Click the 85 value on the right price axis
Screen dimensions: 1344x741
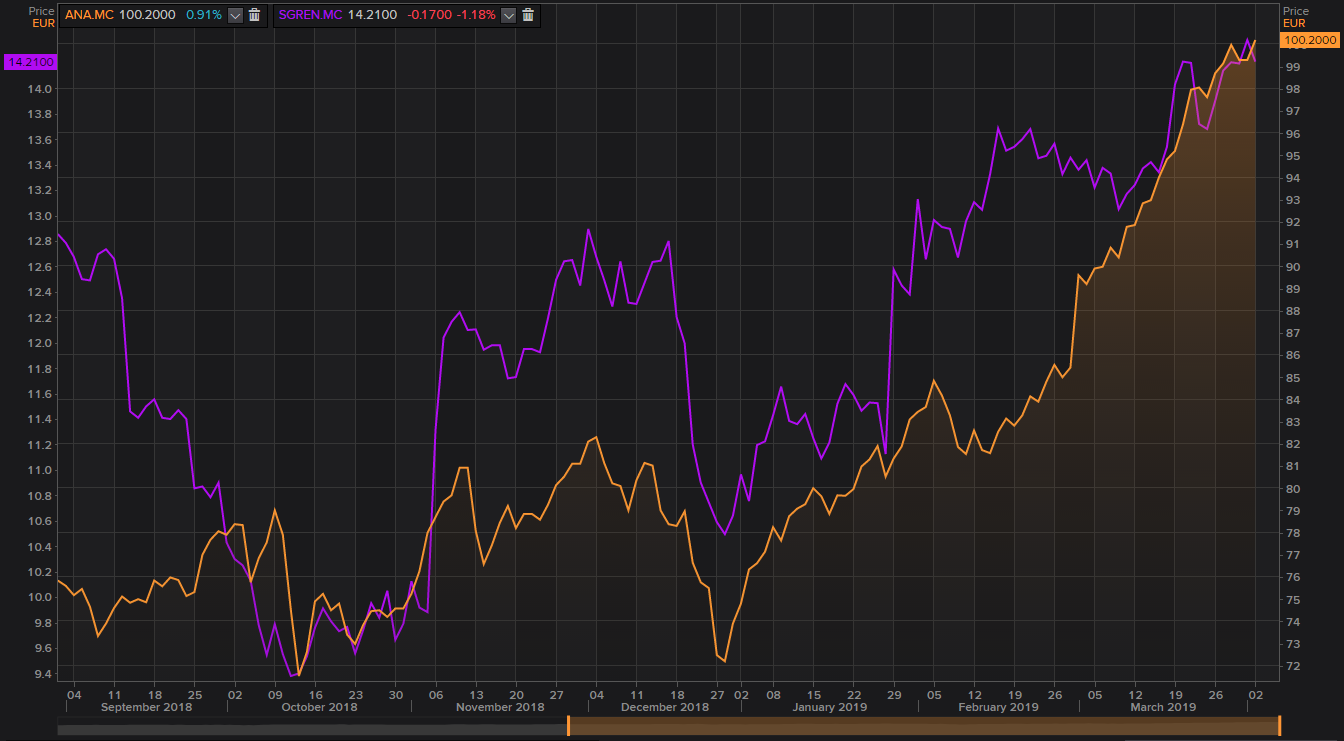point(1293,378)
